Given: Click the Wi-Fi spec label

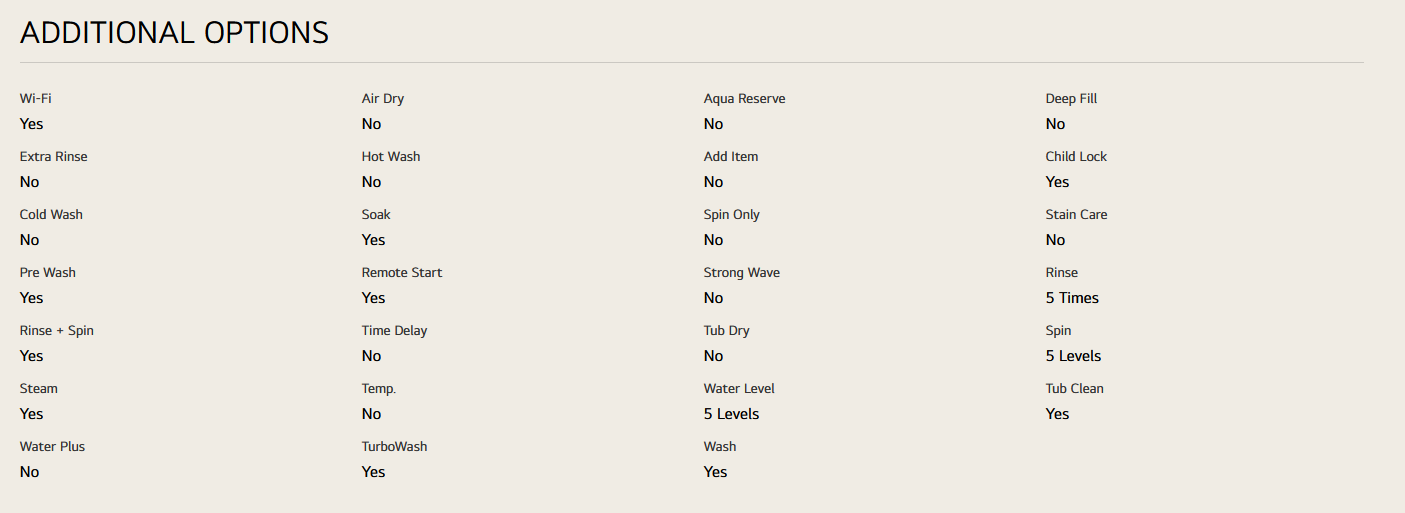Looking at the screenshot, I should pos(35,99).
